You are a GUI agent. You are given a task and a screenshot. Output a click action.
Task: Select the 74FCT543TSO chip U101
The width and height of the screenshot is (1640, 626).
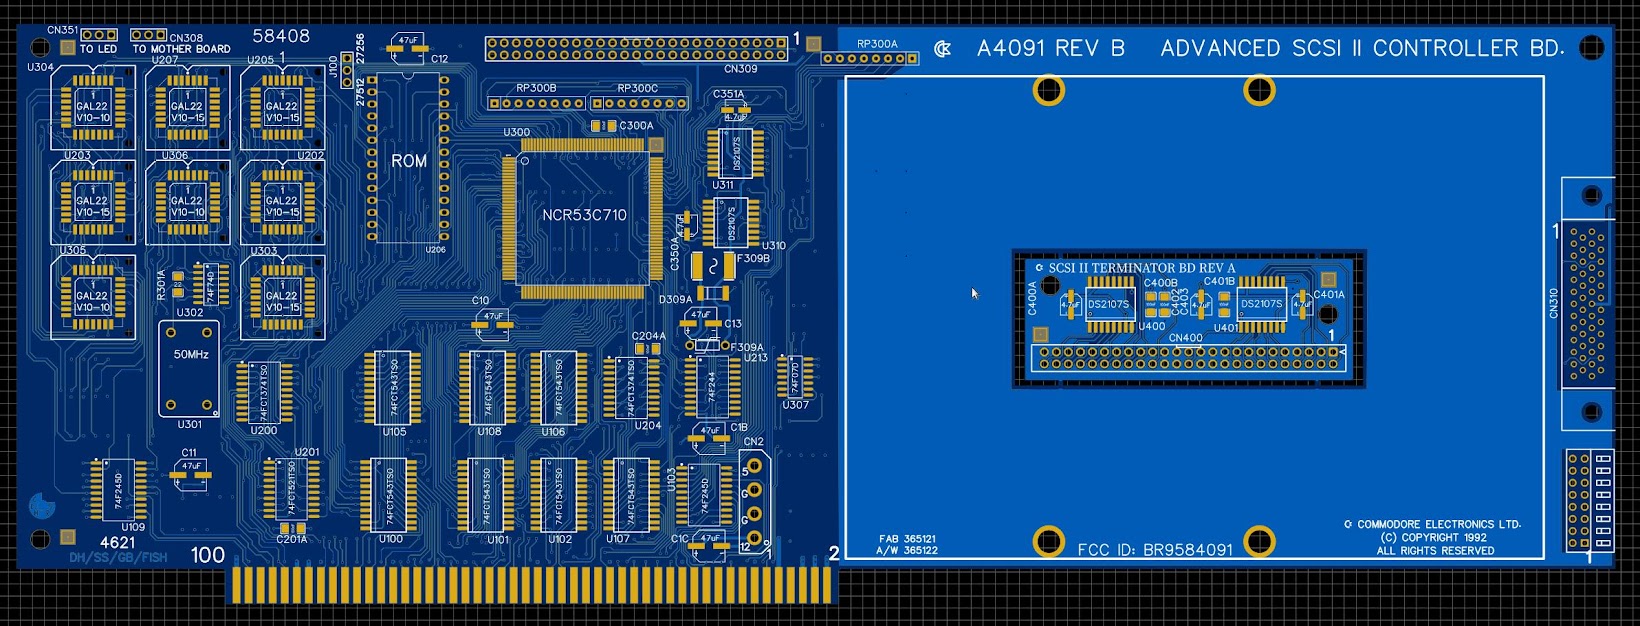tap(487, 496)
